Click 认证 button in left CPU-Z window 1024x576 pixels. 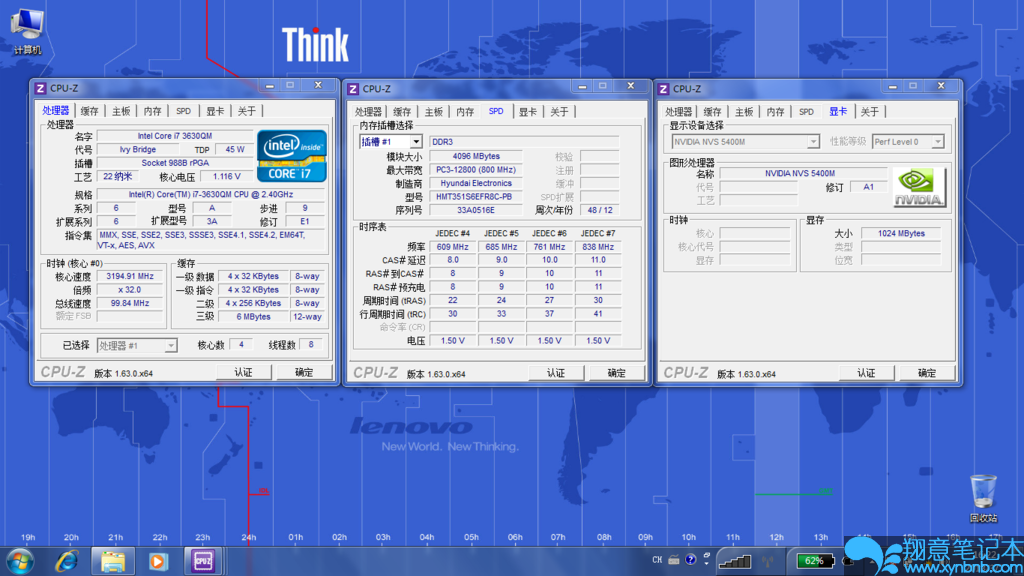coord(244,372)
